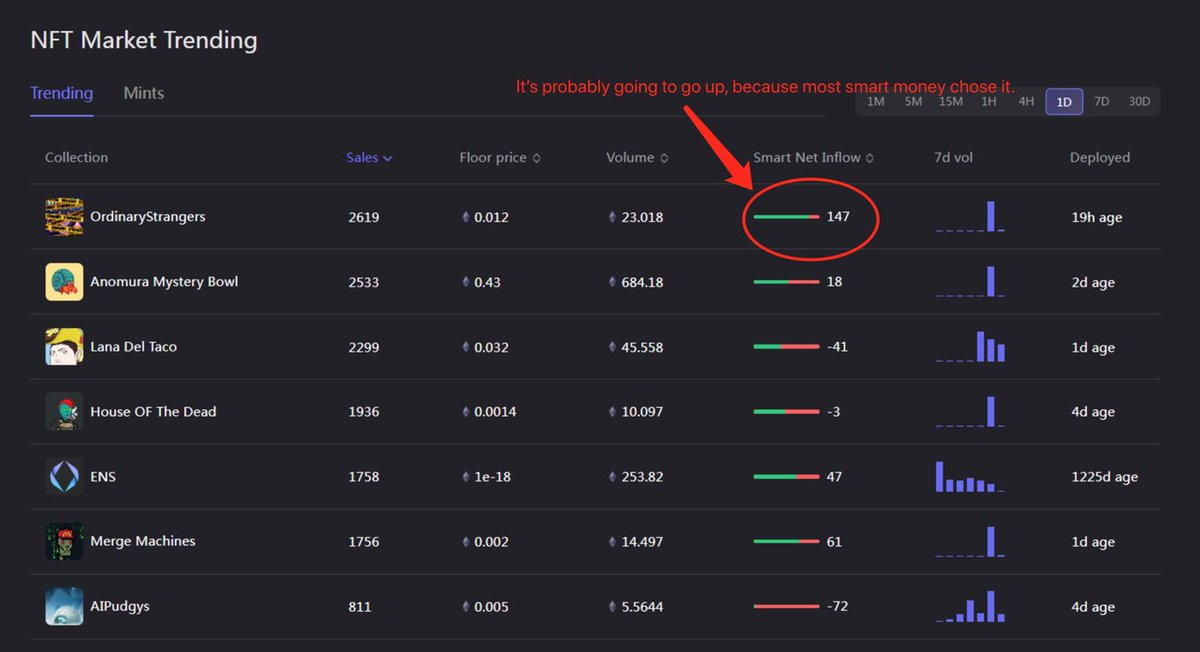
Task: Open the Anomura Mystery Bowl name
Action: click(164, 282)
